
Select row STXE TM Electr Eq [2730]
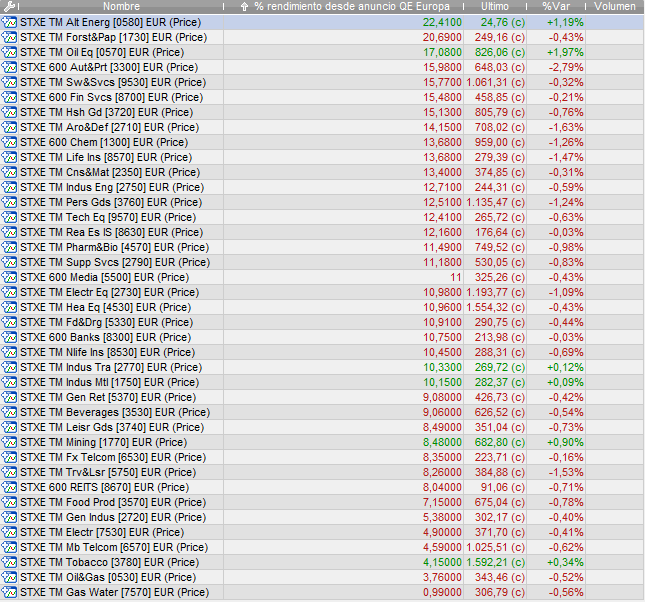point(322,293)
